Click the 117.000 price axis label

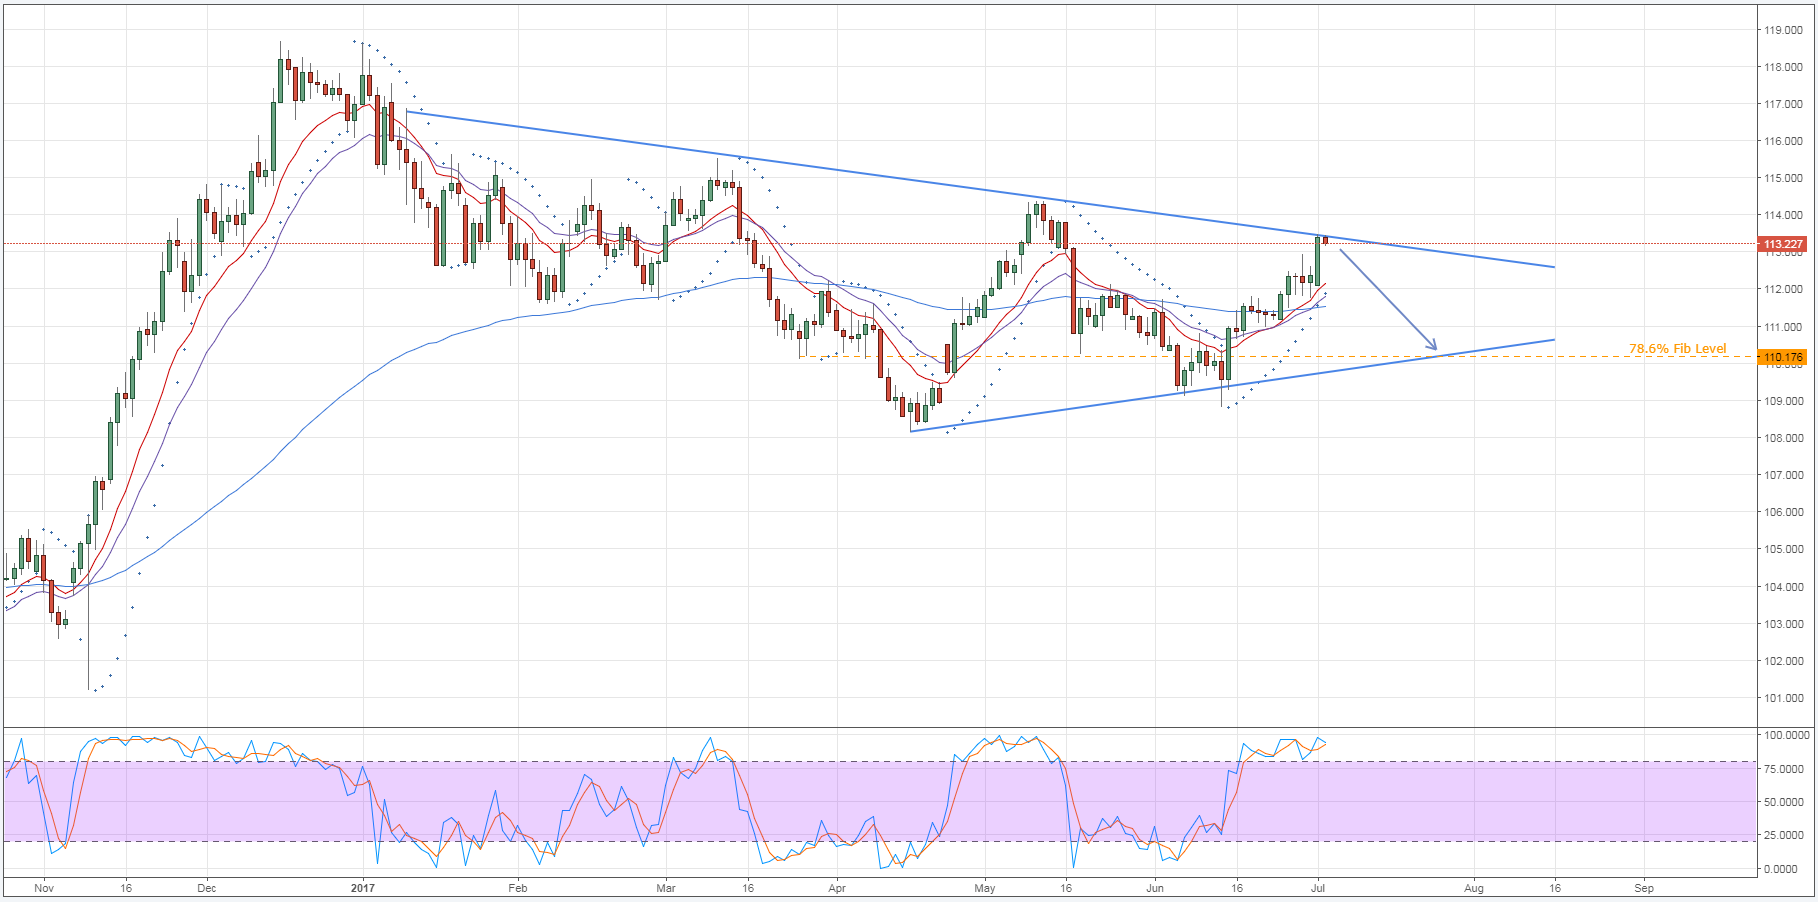pyautogui.click(x=1784, y=104)
